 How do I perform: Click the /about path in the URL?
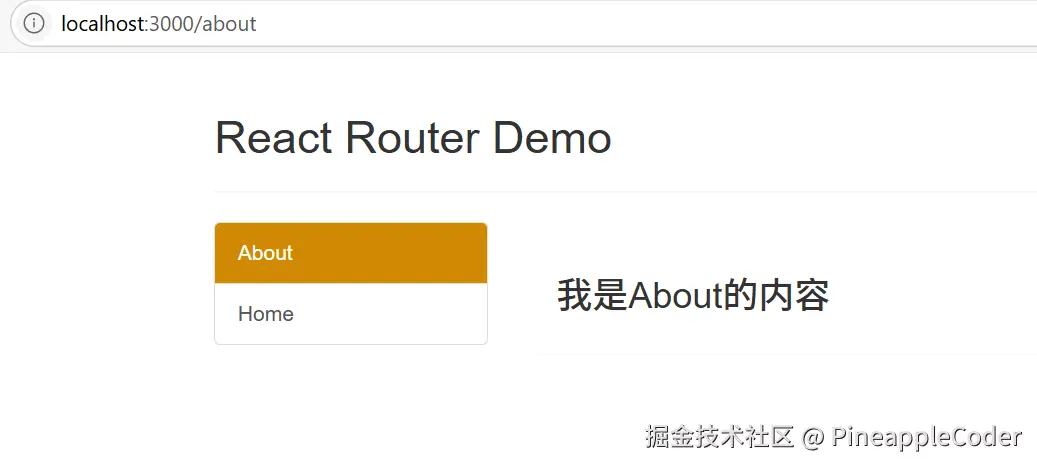(227, 23)
